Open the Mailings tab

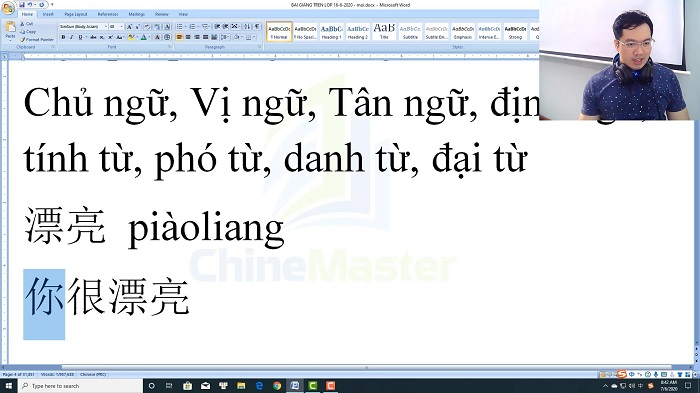click(x=137, y=14)
